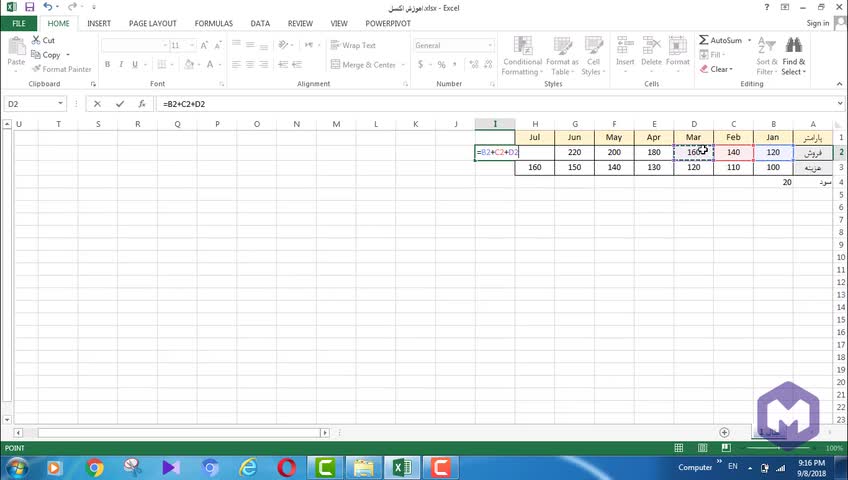Open the Merge & Center dropdown arrow

(403, 65)
